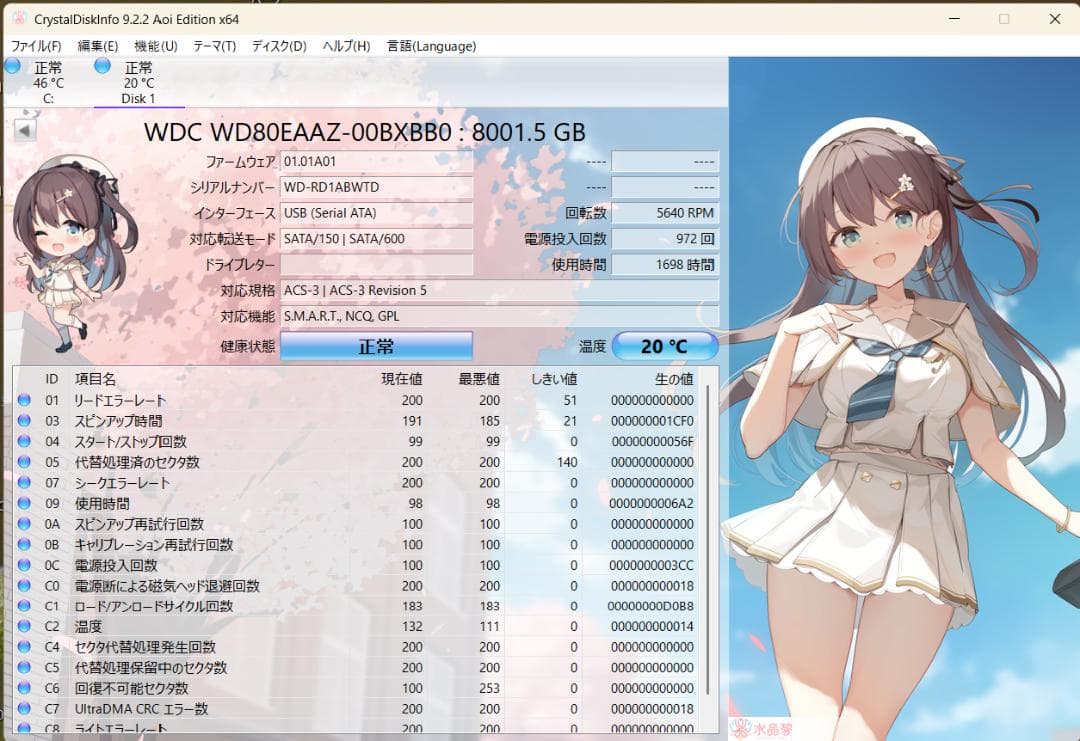Click the status dot for C1 ロード/アンロードサイクル回数
This screenshot has width=1080, height=741.
pyautogui.click(x=24, y=606)
